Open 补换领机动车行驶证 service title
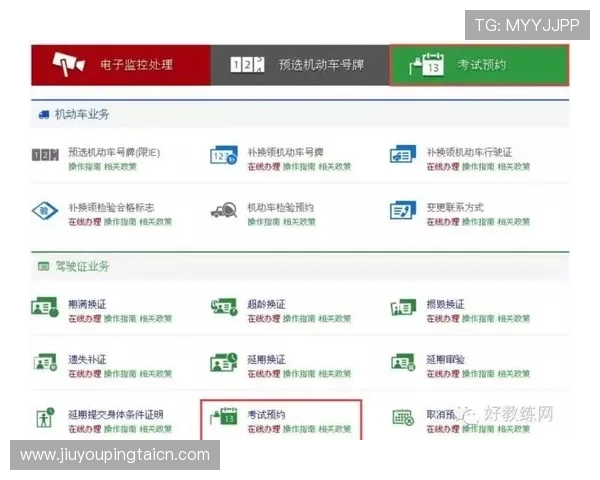 (x=469, y=152)
